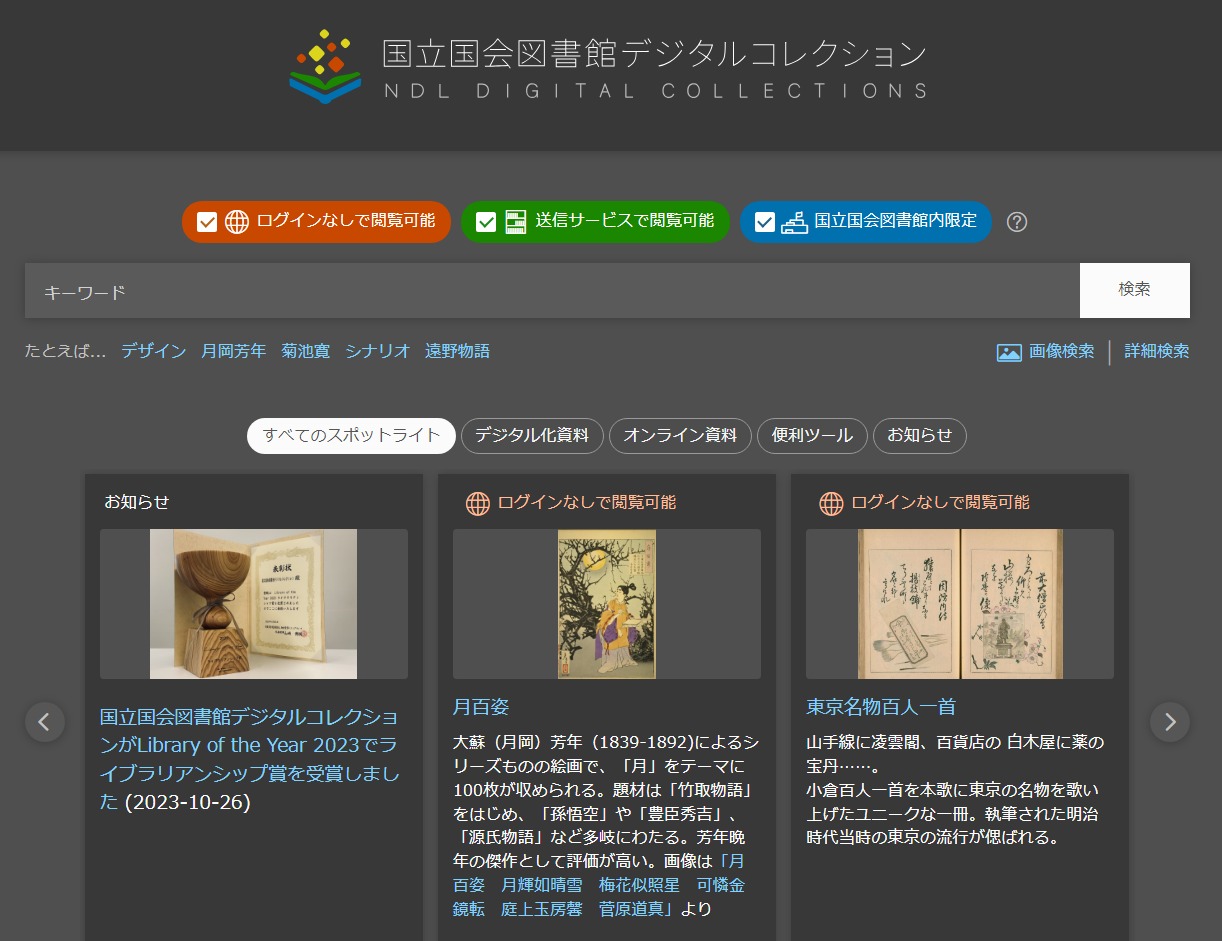Open 詳細検索 advanced search link
The image size is (1222, 941).
coord(1157,352)
